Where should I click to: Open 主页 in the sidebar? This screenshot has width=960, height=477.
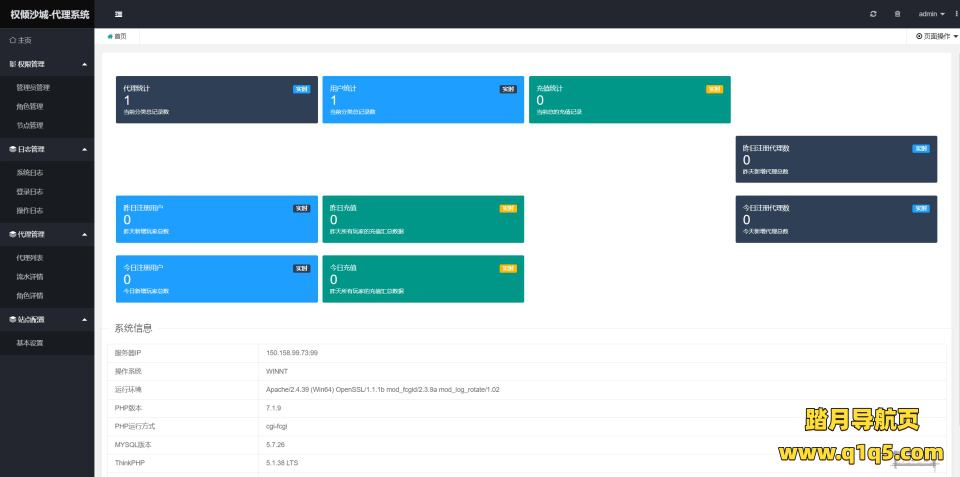tap(20, 40)
